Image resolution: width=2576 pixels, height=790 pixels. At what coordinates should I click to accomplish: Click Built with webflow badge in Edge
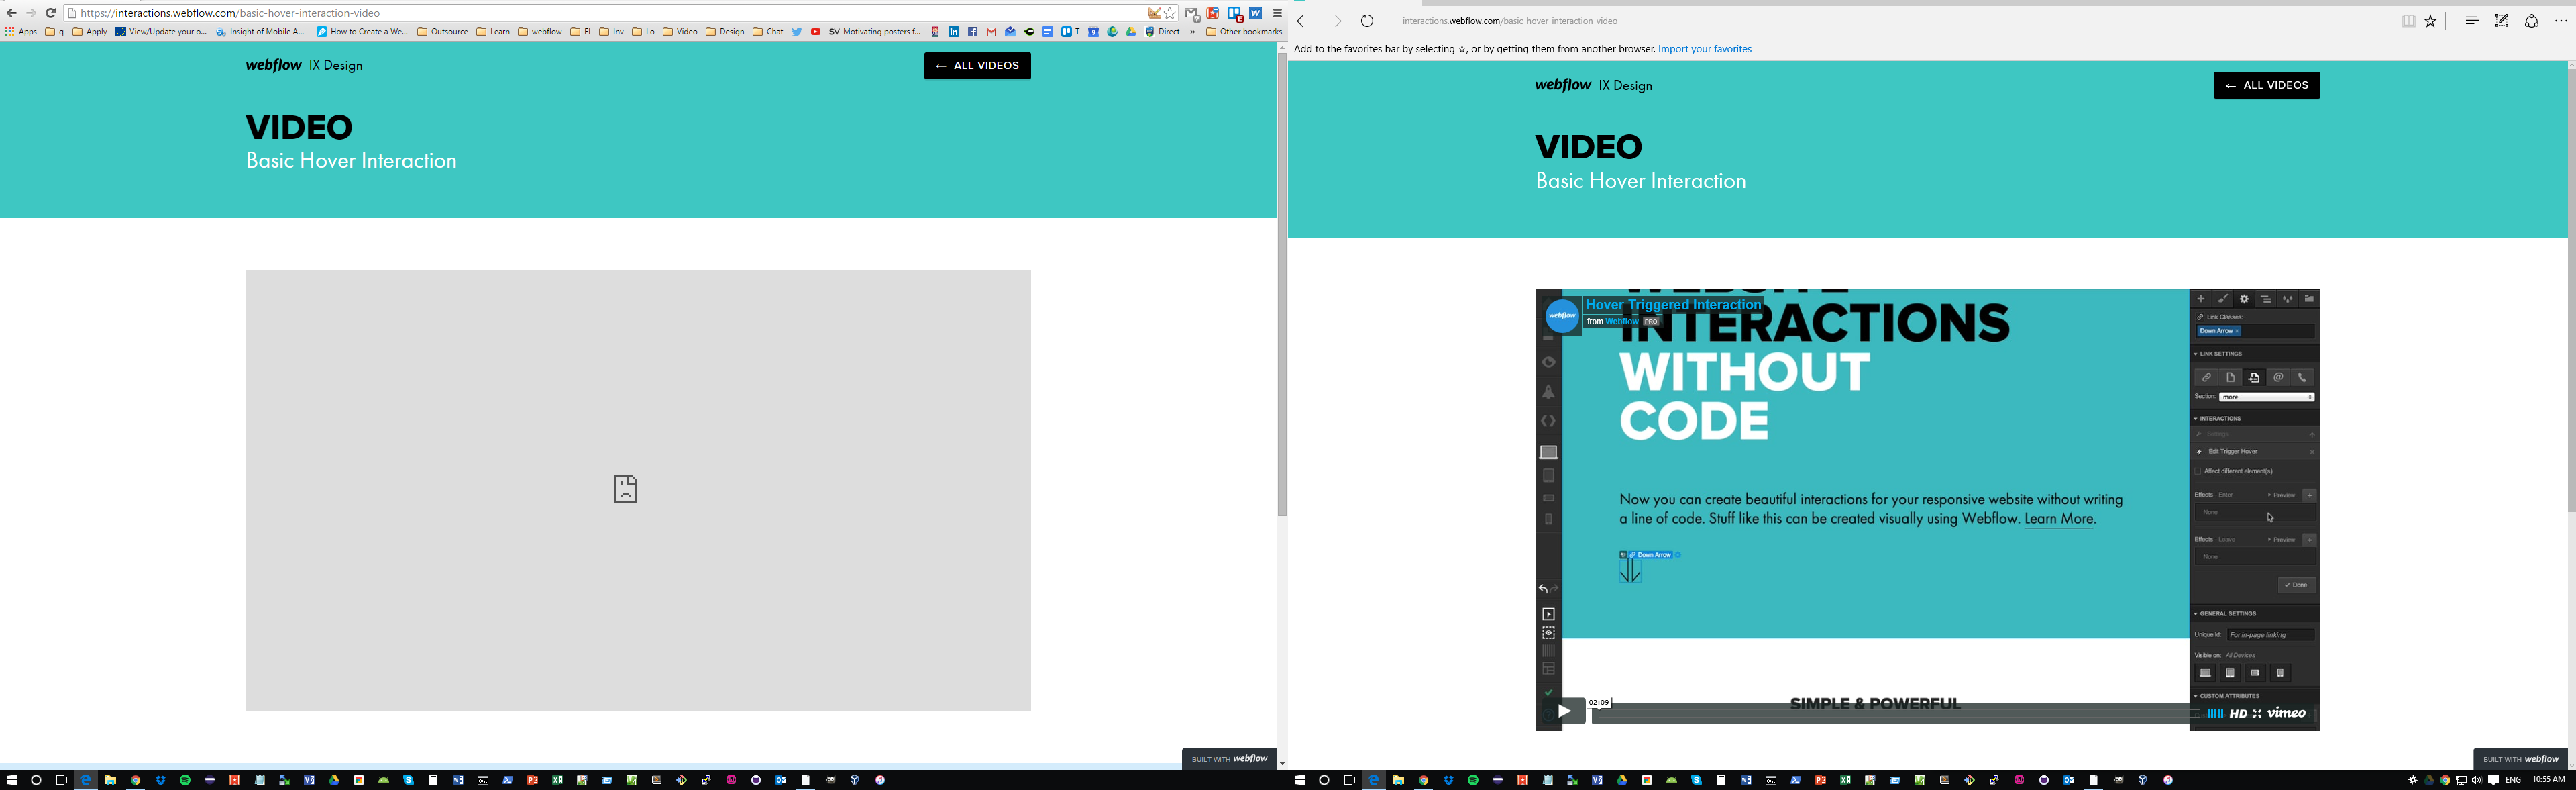click(x=2520, y=759)
